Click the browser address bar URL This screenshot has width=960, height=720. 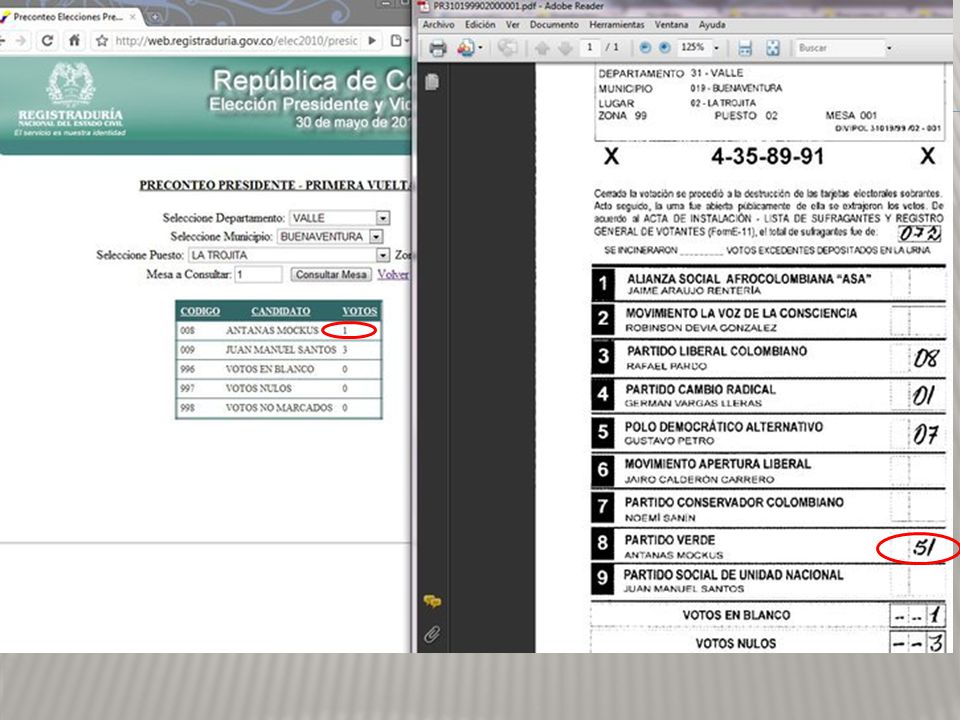(x=236, y=41)
